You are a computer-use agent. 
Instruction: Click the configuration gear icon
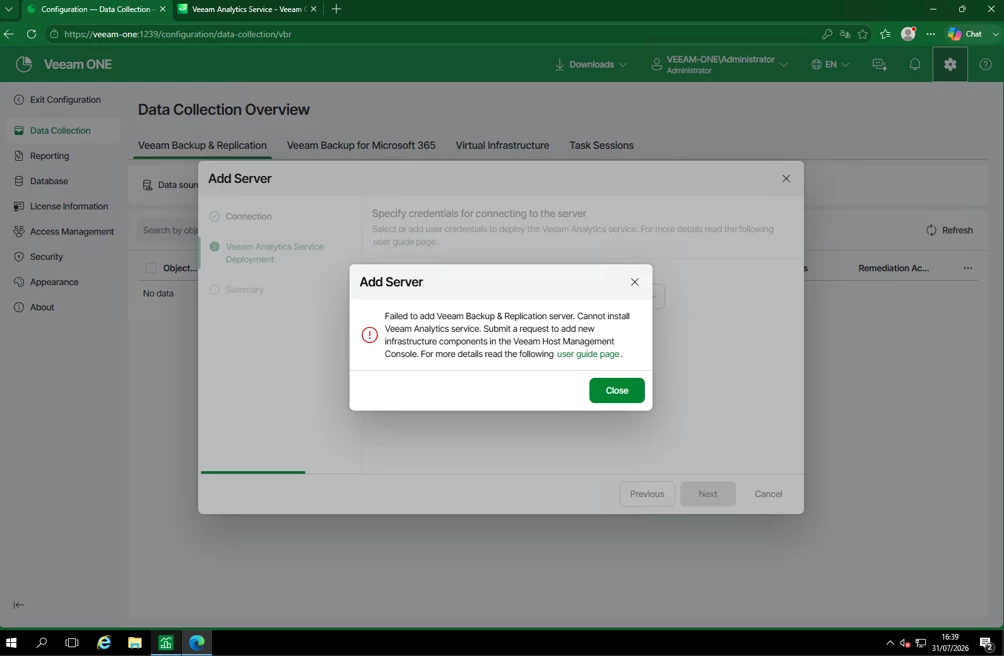point(950,65)
